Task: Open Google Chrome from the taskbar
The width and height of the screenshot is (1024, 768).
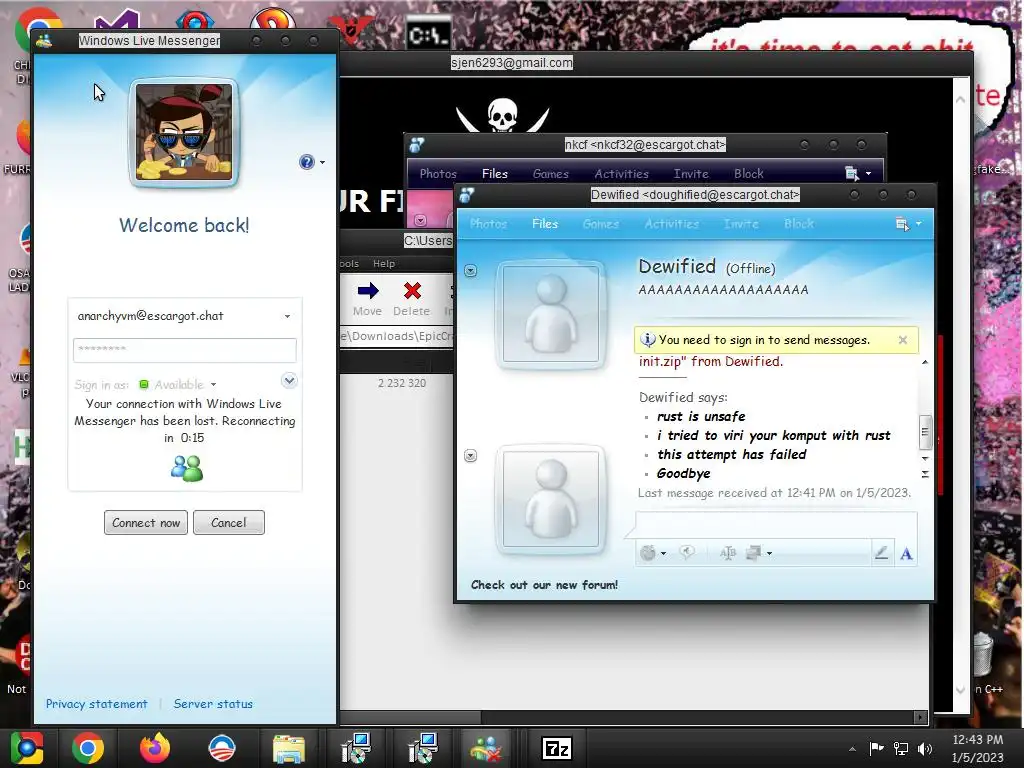Action: click(x=88, y=748)
